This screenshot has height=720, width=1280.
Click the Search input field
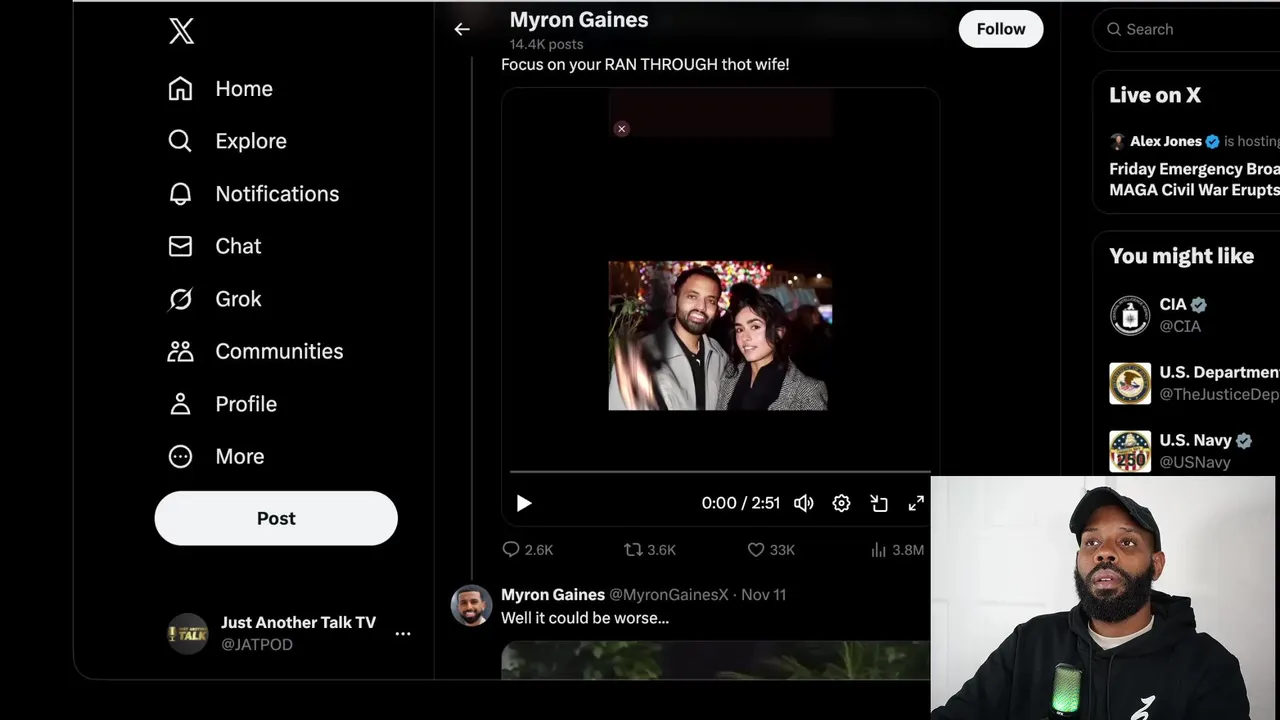1190,29
